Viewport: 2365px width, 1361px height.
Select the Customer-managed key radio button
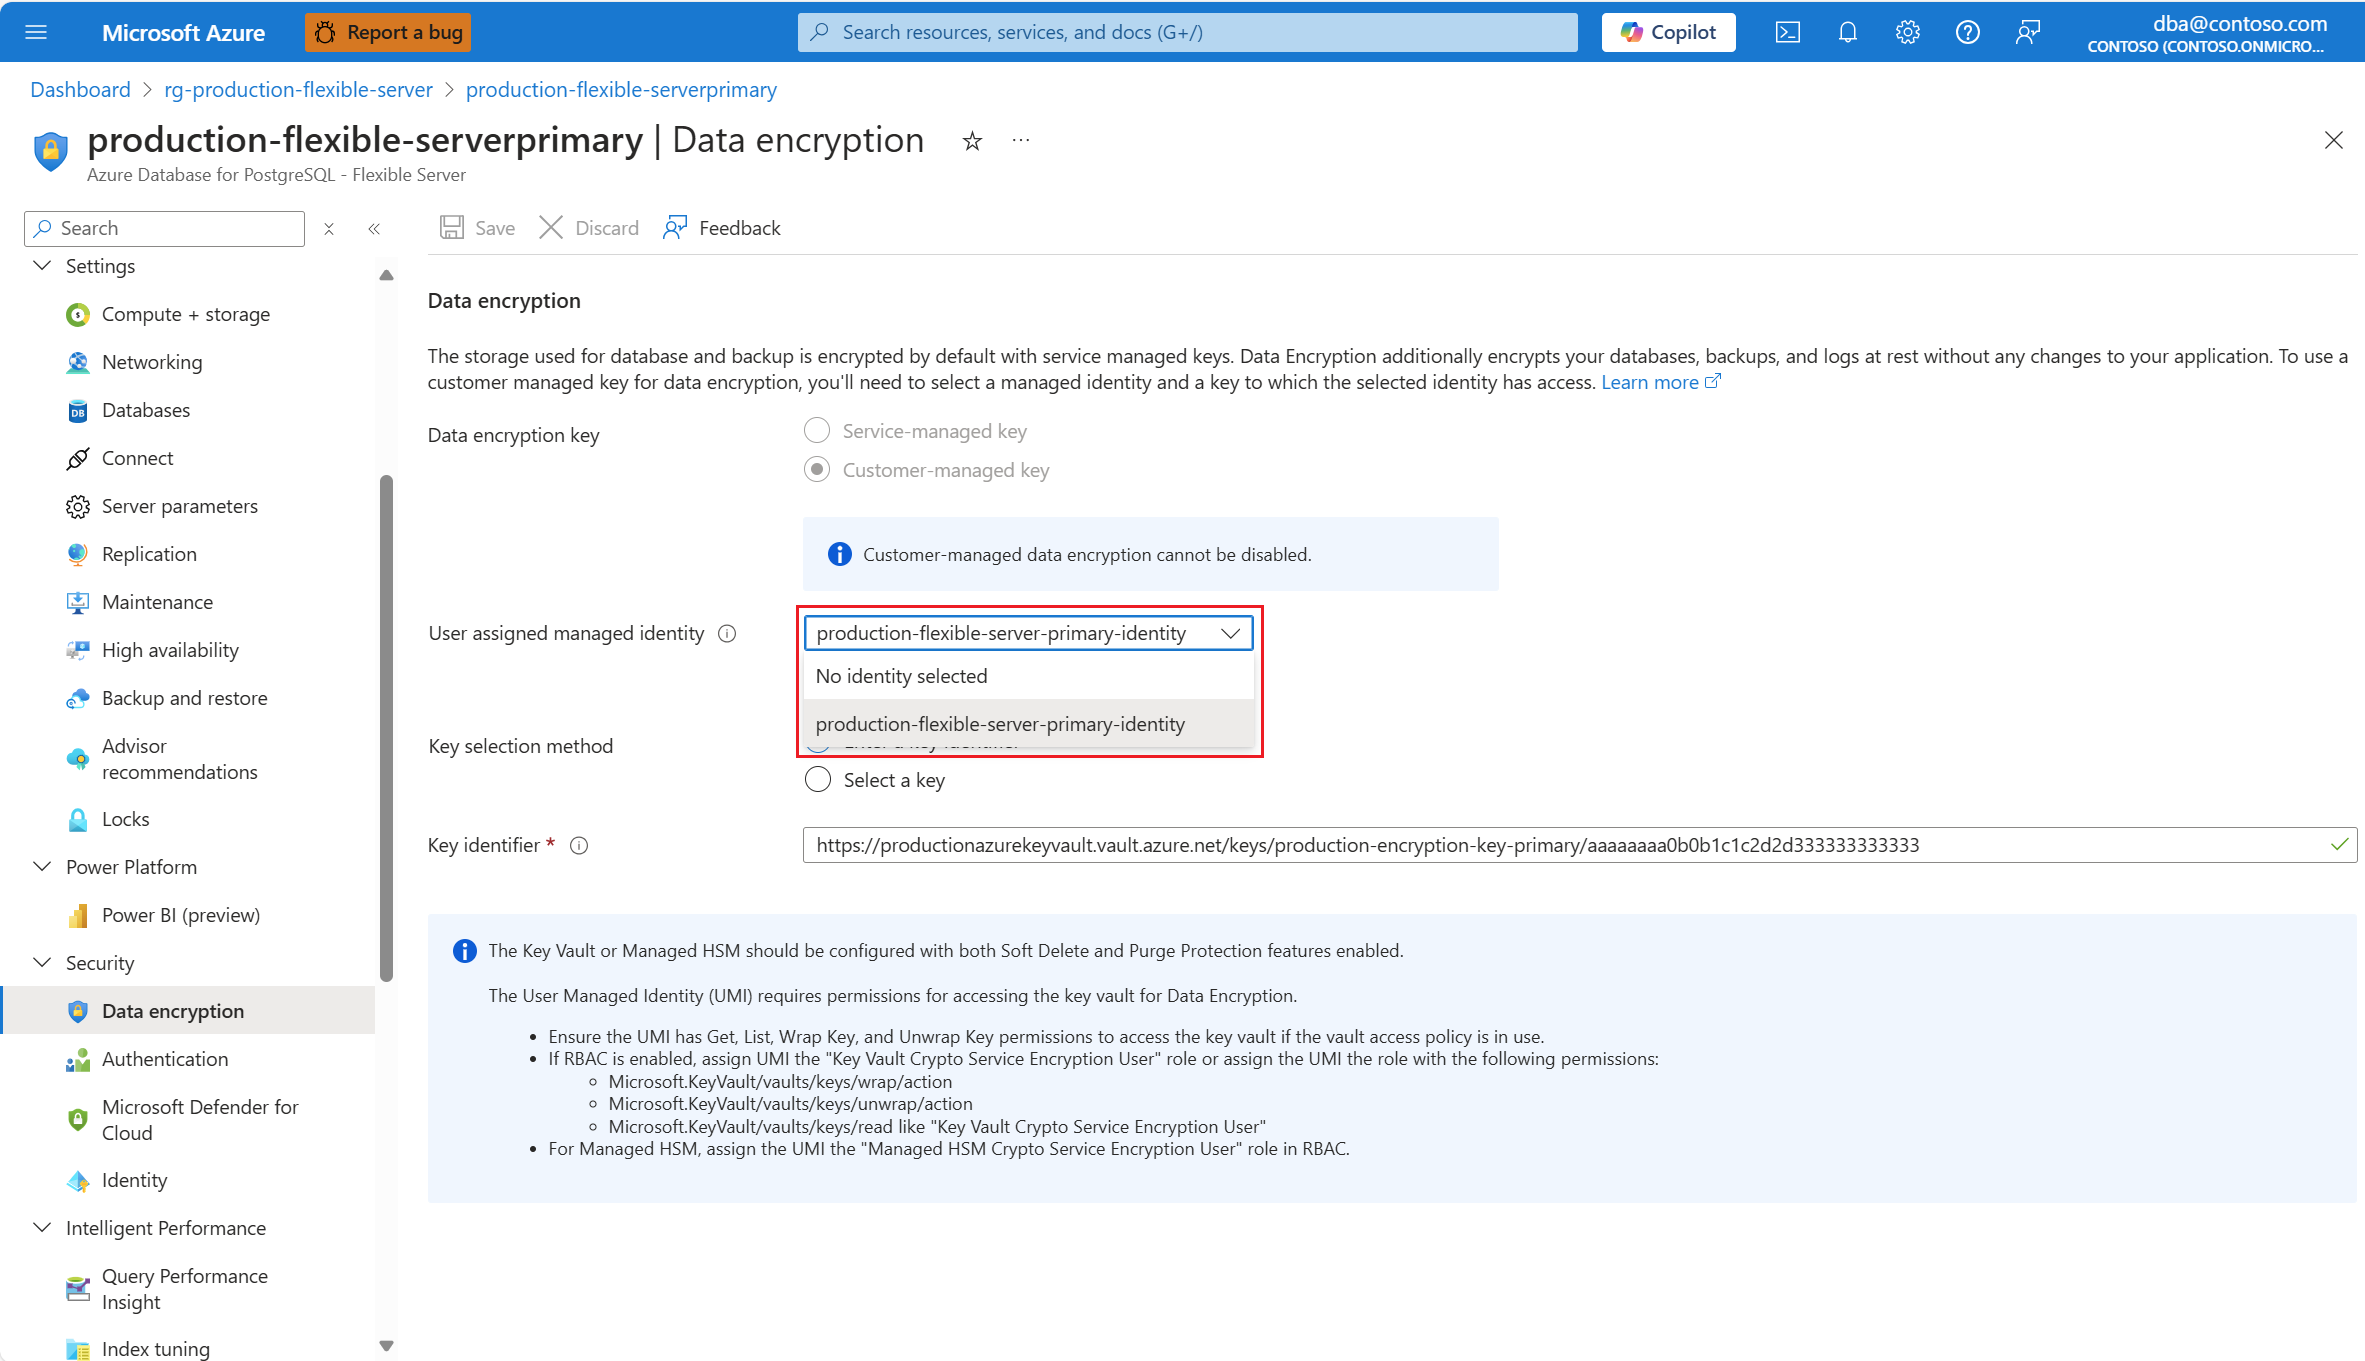(x=817, y=470)
